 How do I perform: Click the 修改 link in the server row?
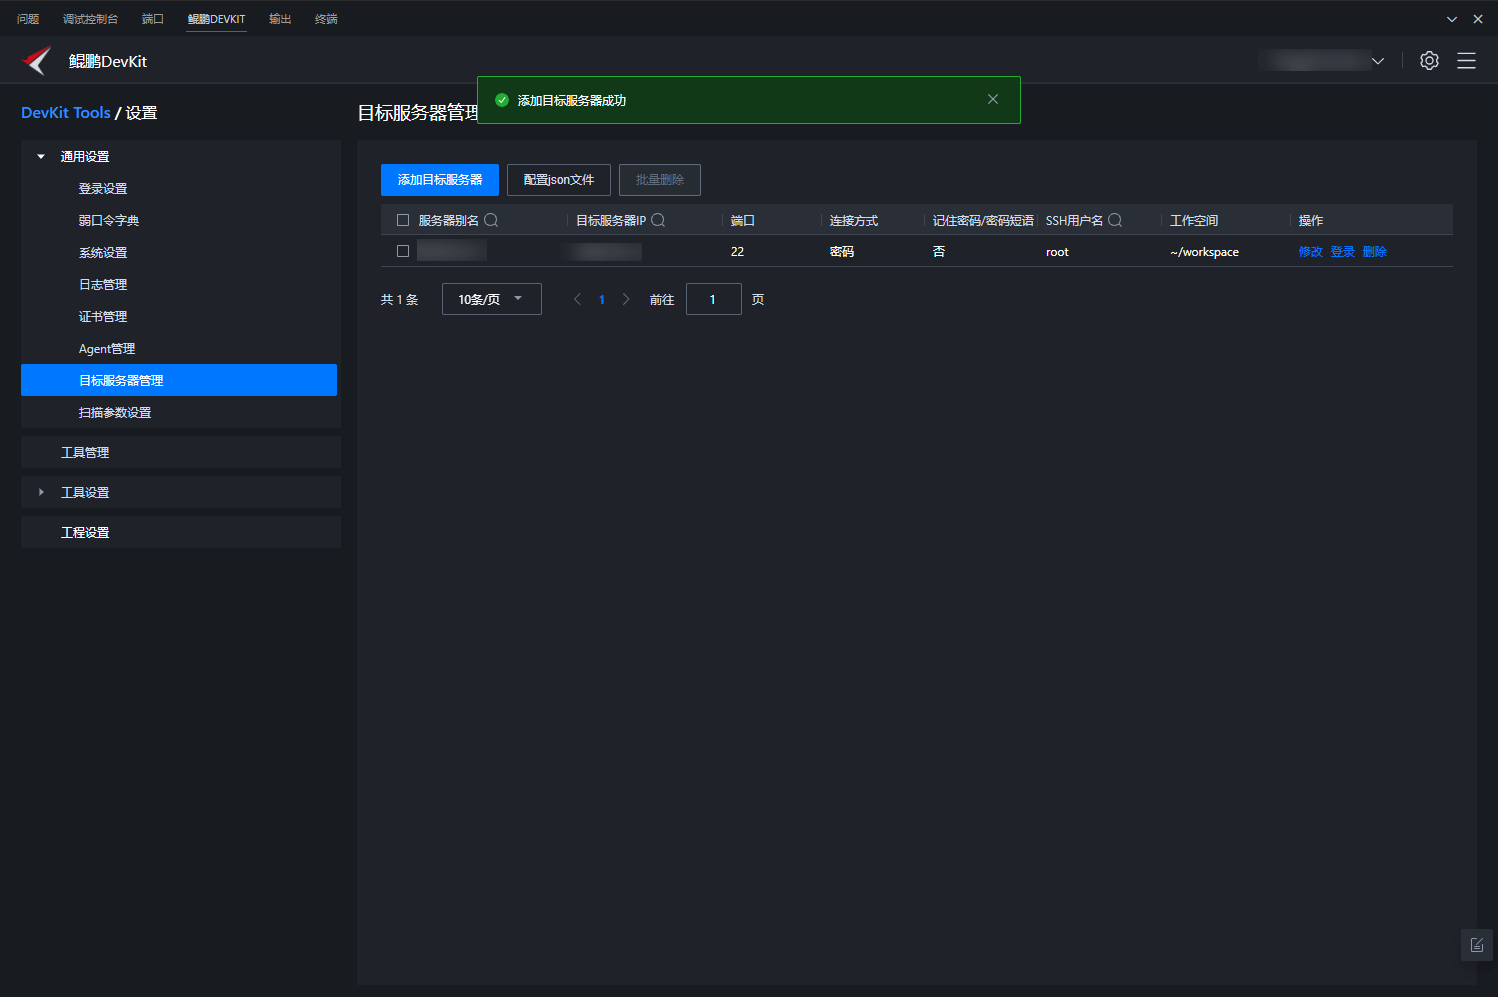click(x=1310, y=252)
